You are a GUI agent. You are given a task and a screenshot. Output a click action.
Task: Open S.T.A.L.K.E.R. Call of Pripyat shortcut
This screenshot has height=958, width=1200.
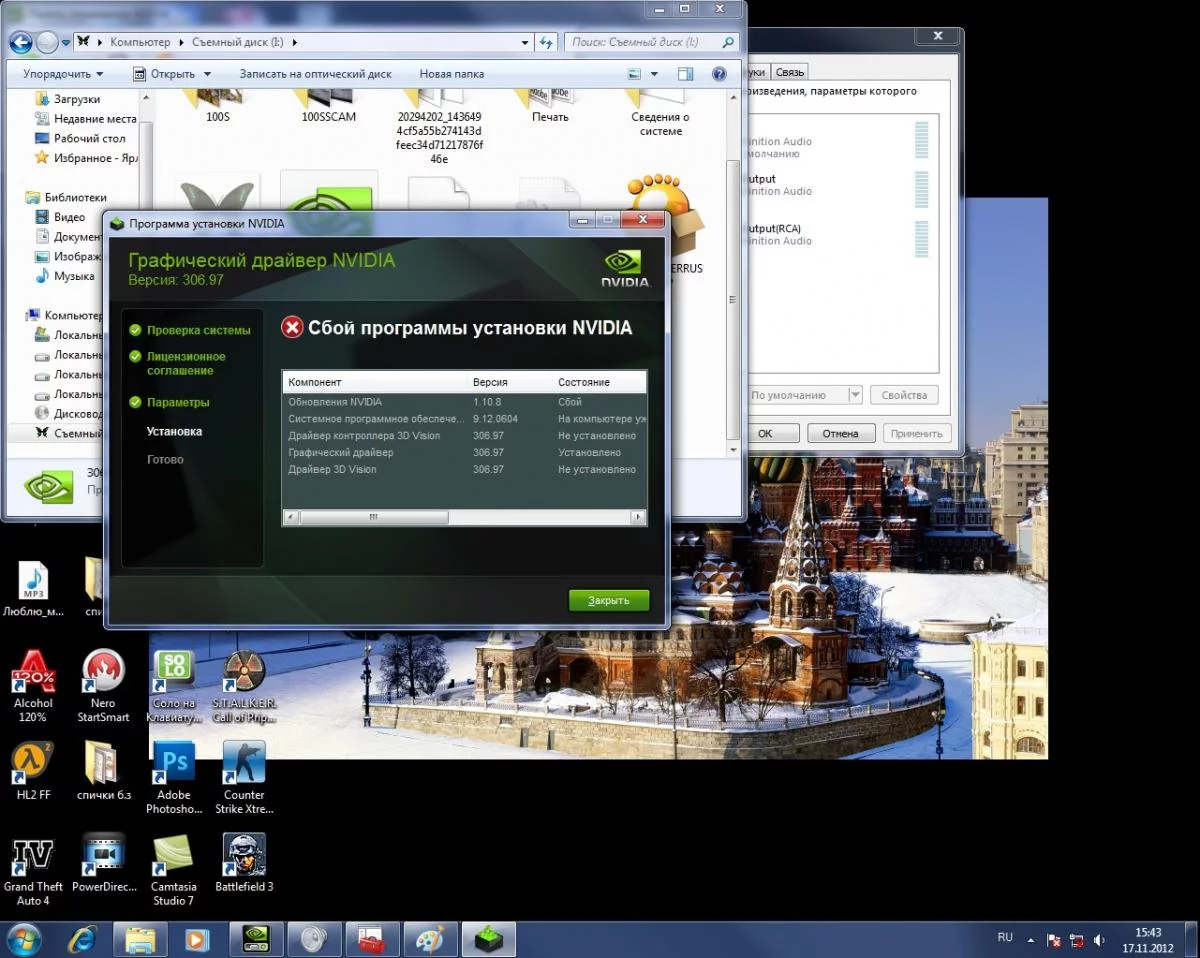[x=244, y=686]
